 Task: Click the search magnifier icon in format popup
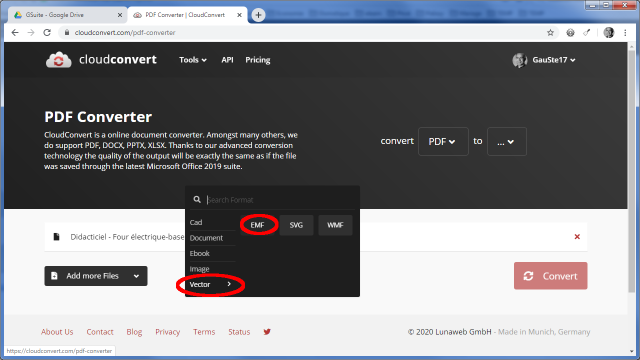pos(197,200)
